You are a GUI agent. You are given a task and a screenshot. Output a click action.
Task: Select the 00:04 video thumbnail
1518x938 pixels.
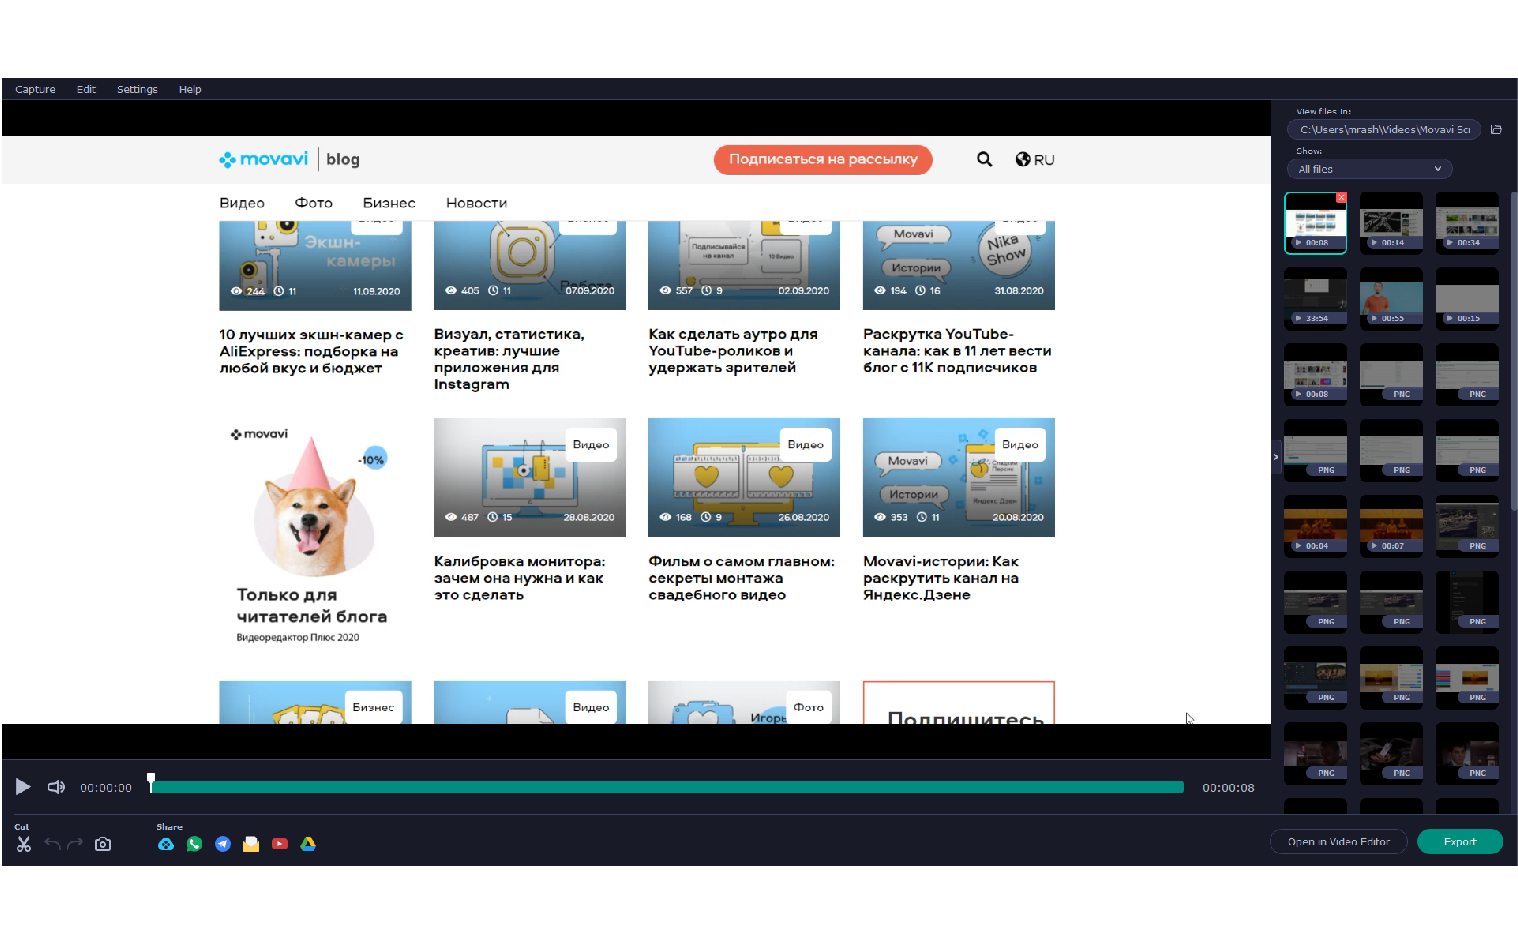pyautogui.click(x=1315, y=524)
